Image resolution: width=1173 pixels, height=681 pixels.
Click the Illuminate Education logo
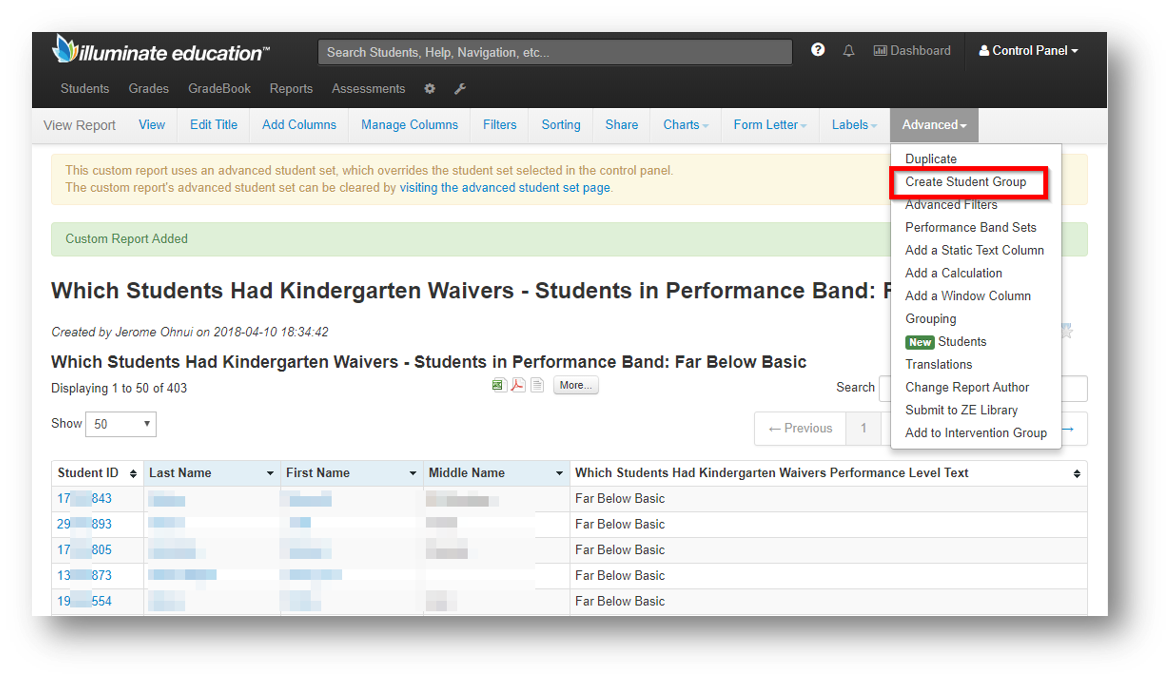point(162,51)
